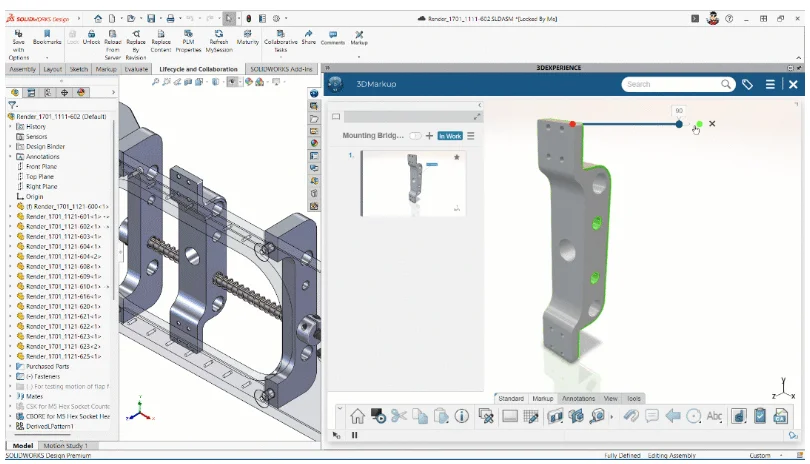Expand the Annotations tree node
The height and width of the screenshot is (464, 810).
10,156
